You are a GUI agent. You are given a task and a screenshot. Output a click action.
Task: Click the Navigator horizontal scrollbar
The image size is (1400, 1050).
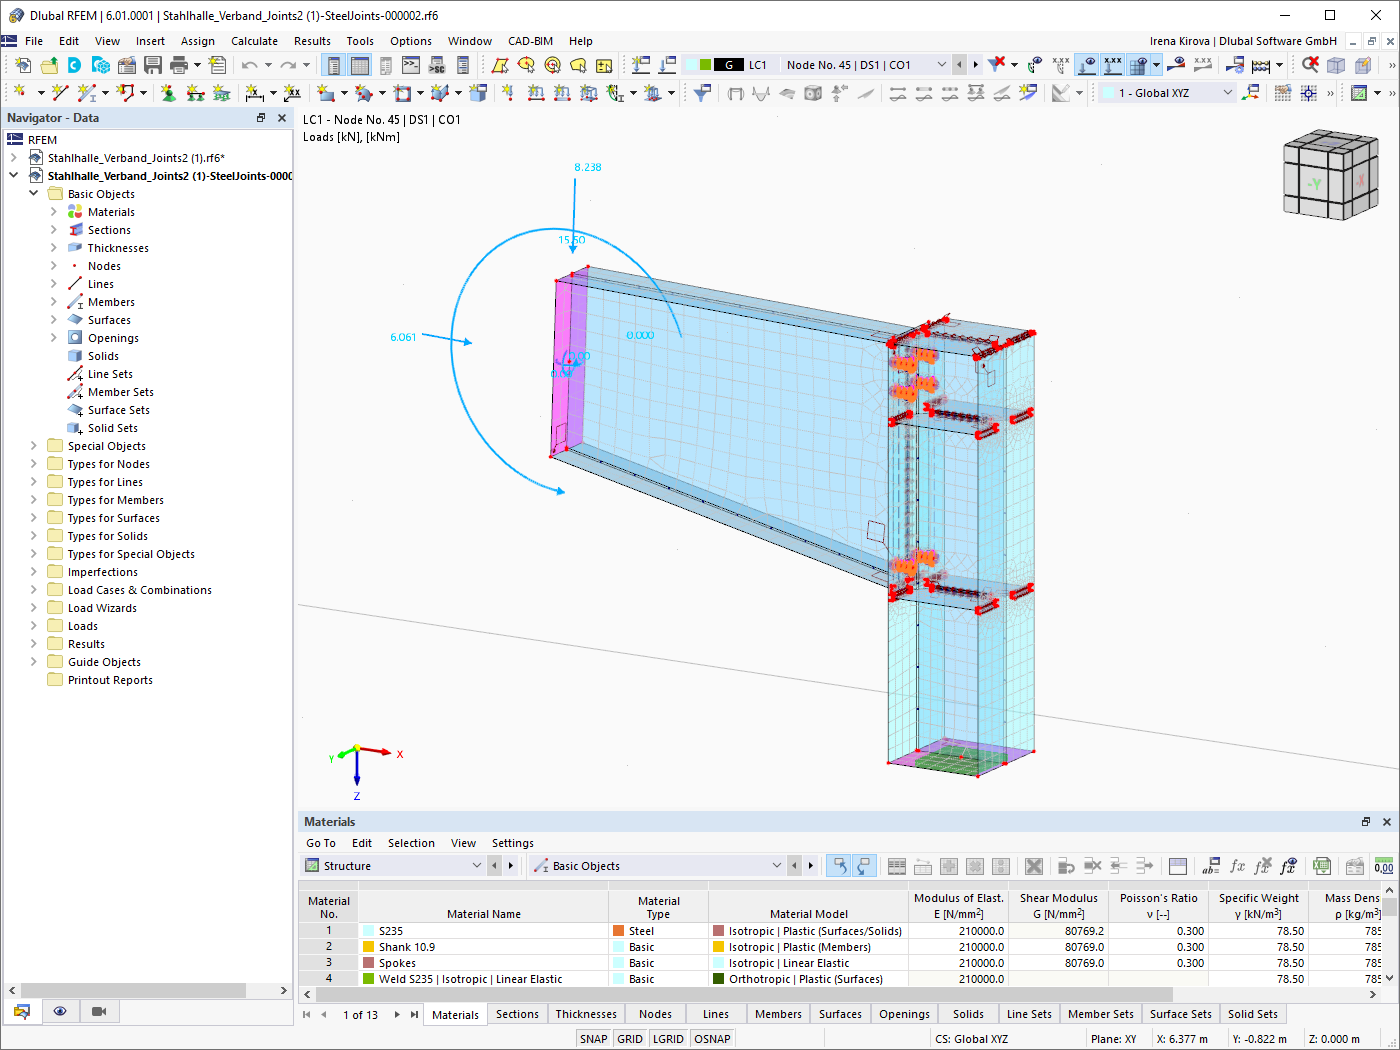[134, 990]
